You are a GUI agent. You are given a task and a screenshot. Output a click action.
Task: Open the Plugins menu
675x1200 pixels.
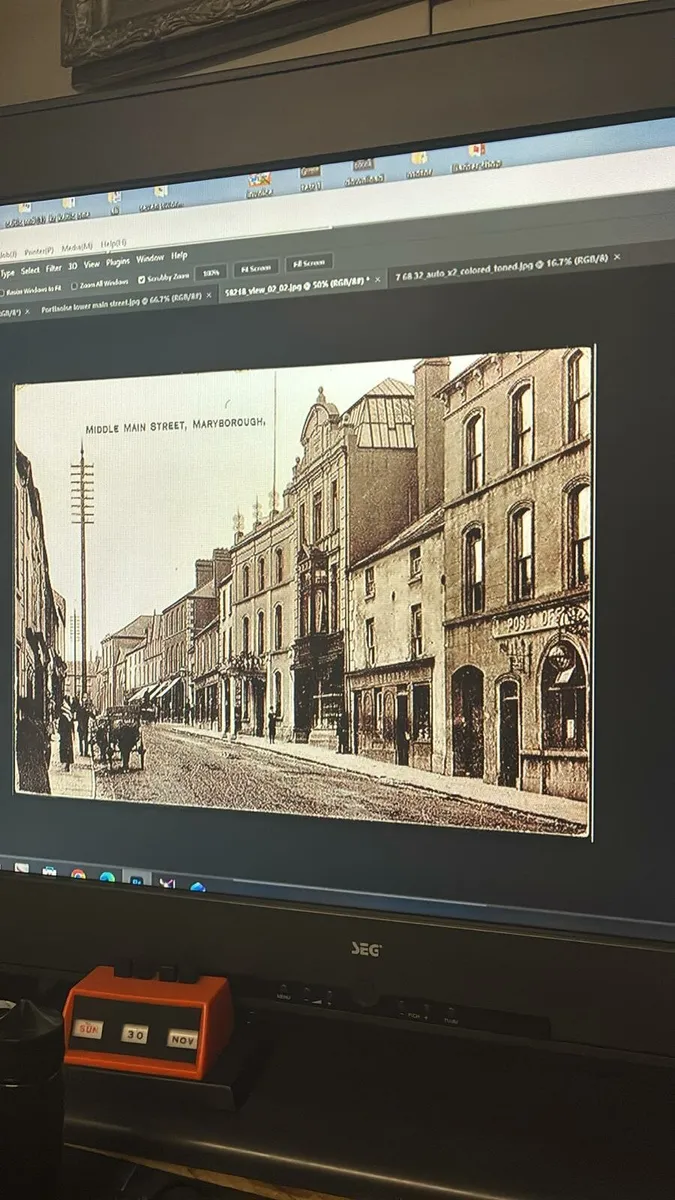click(x=118, y=261)
